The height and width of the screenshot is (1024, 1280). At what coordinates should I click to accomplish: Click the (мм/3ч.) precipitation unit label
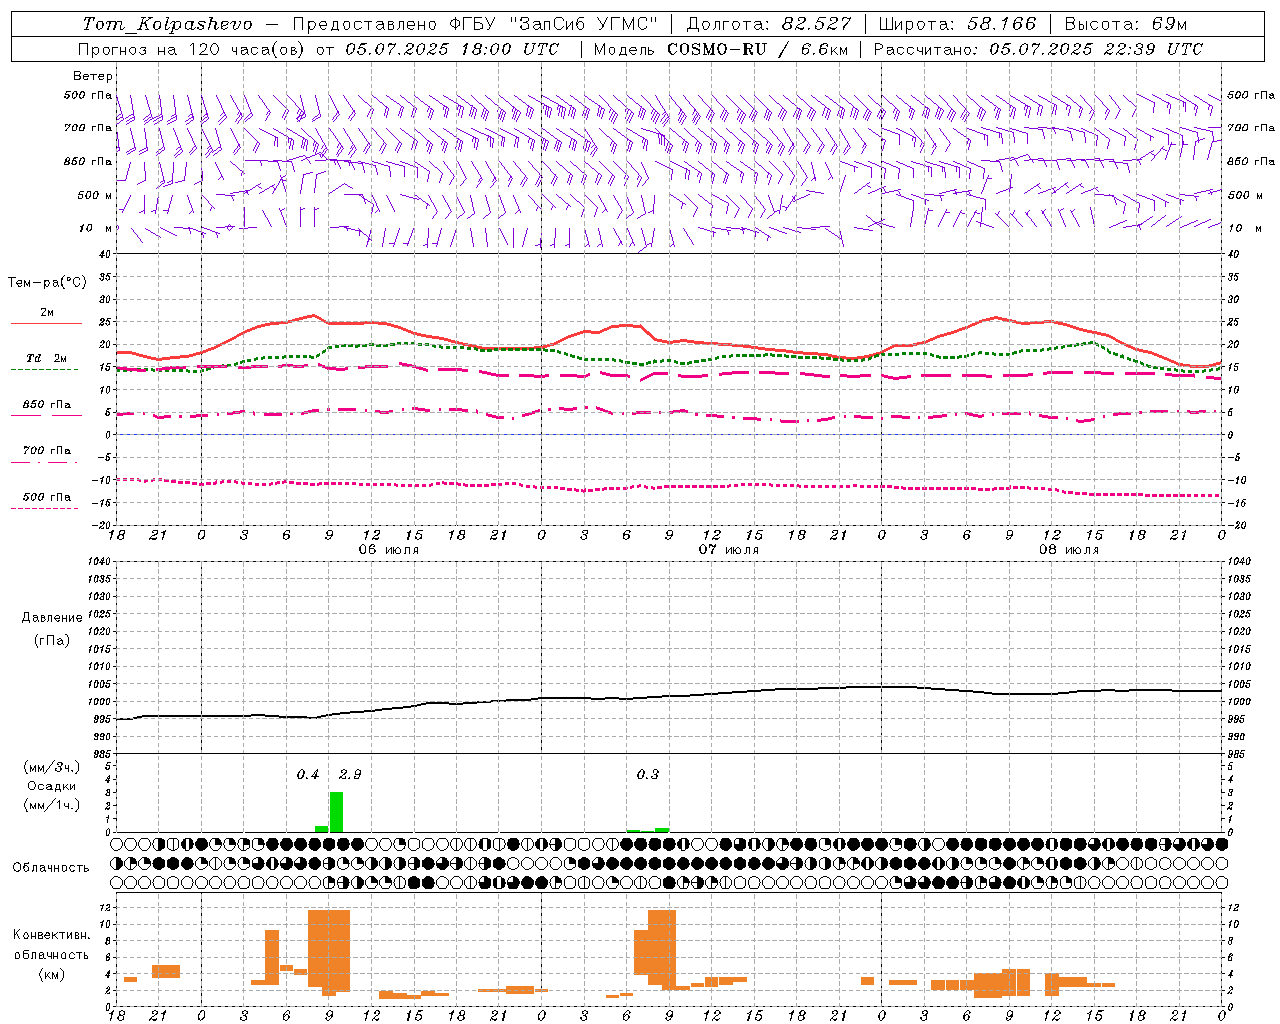52,767
